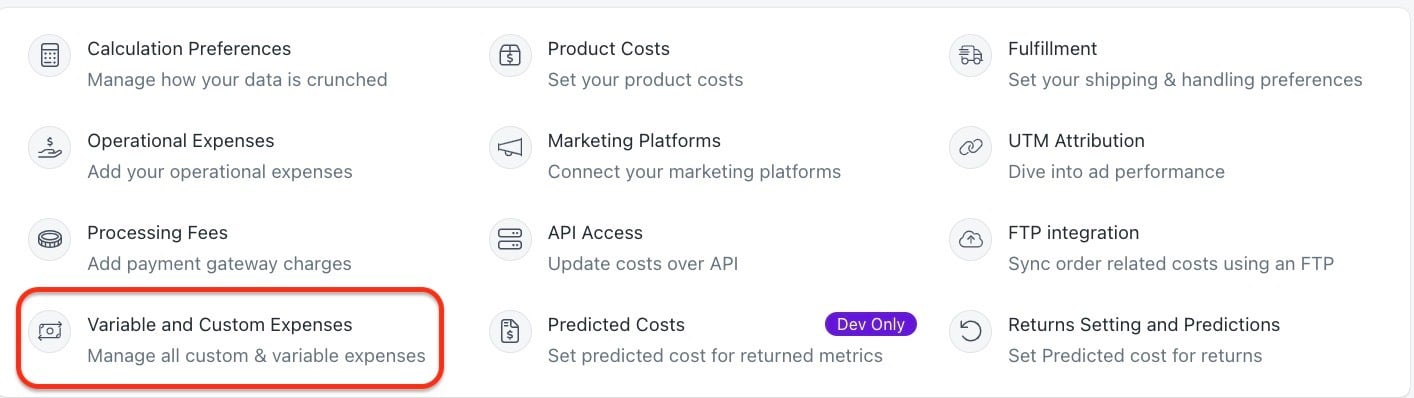Screen dimensions: 1414x398
Task: Click the Fulfillment truck icon
Action: (x=970, y=55)
